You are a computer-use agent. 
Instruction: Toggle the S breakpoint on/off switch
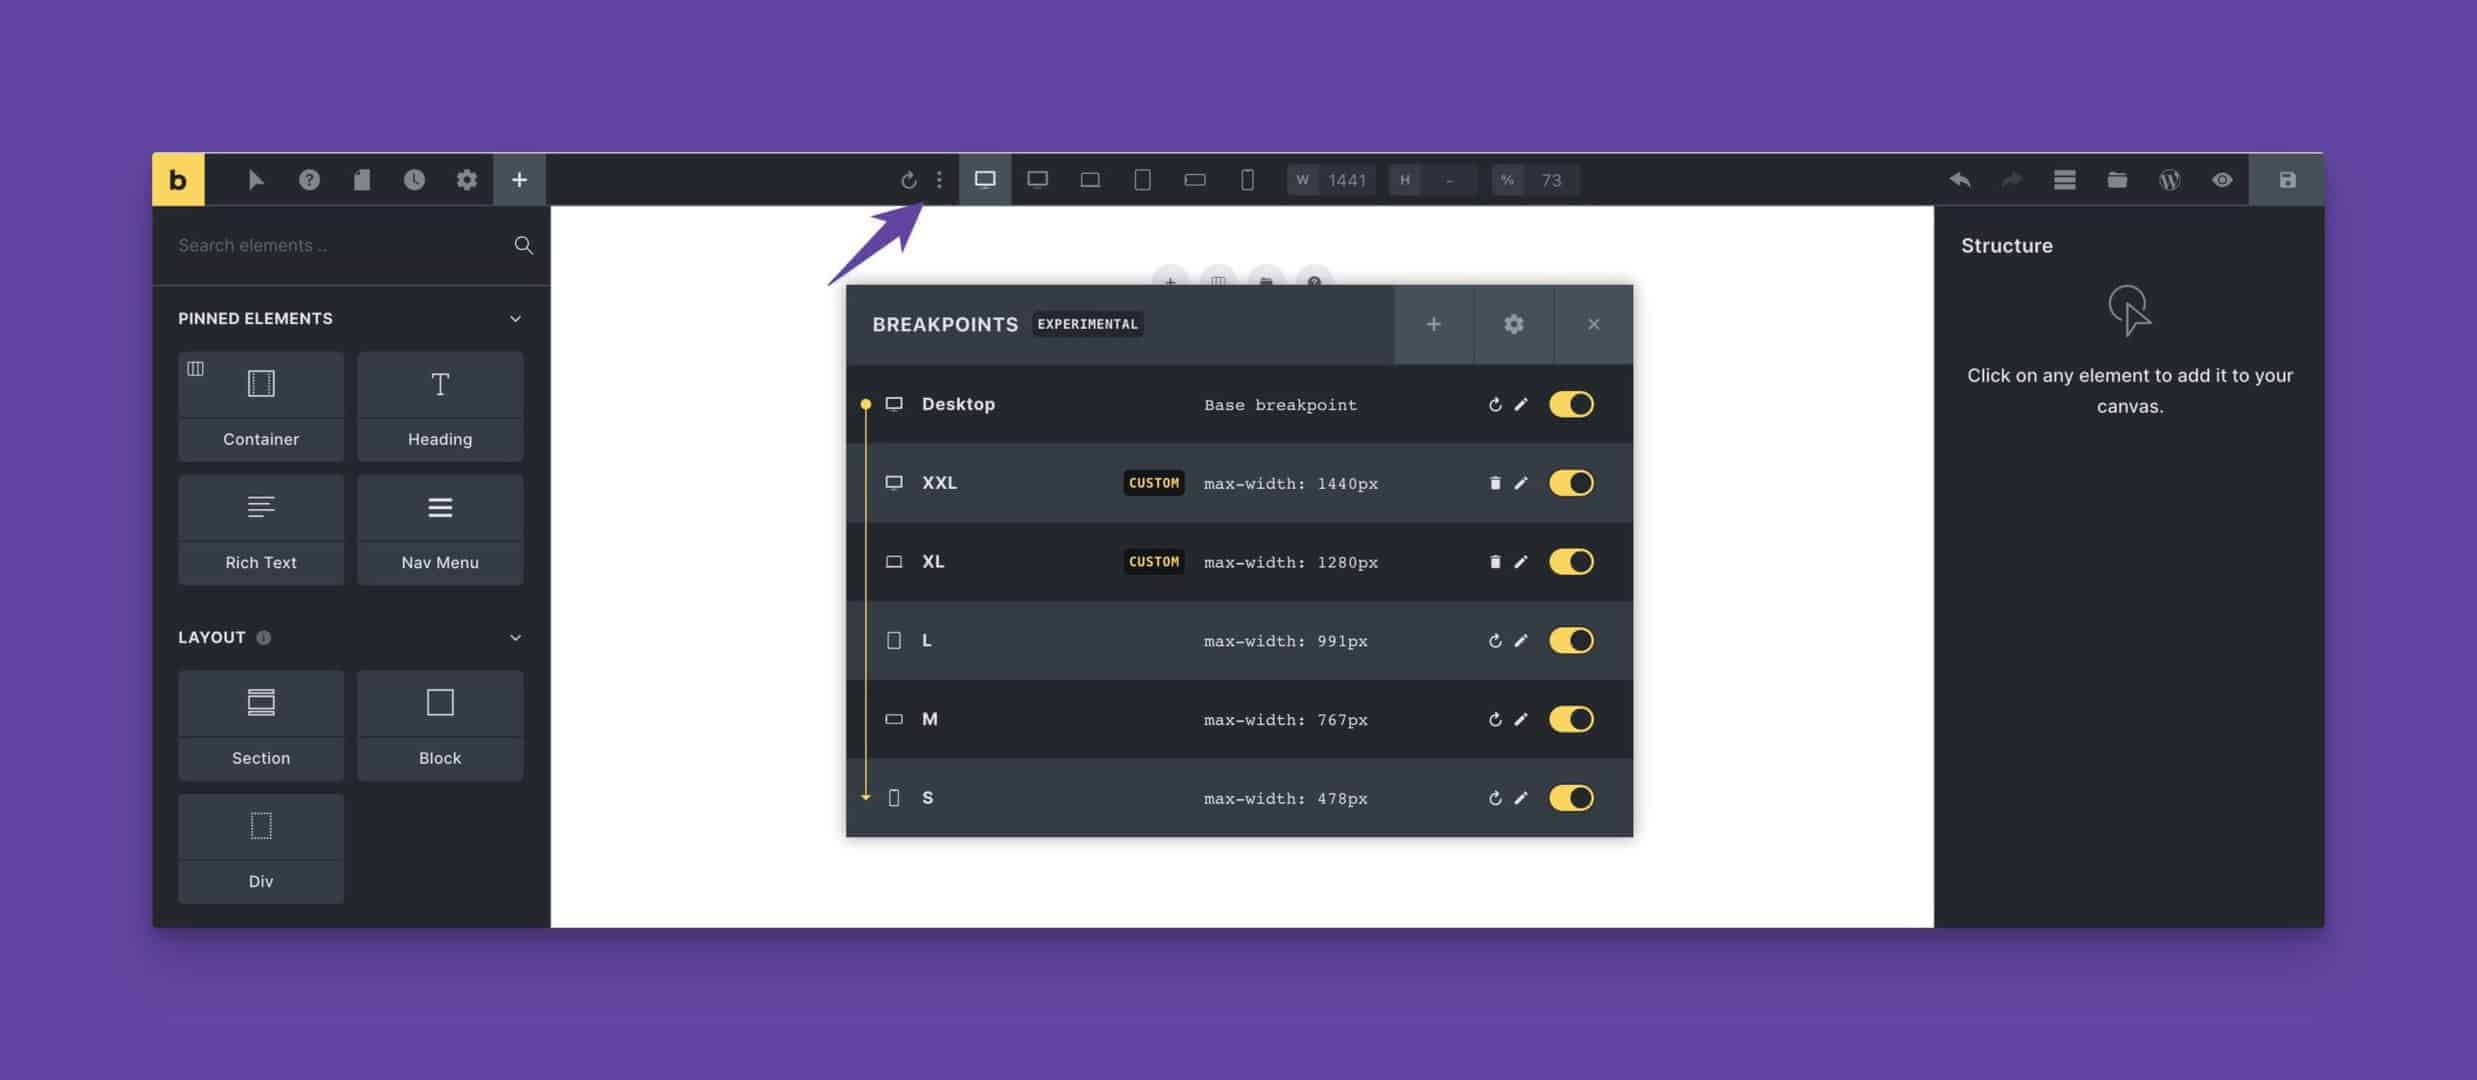click(x=1572, y=799)
